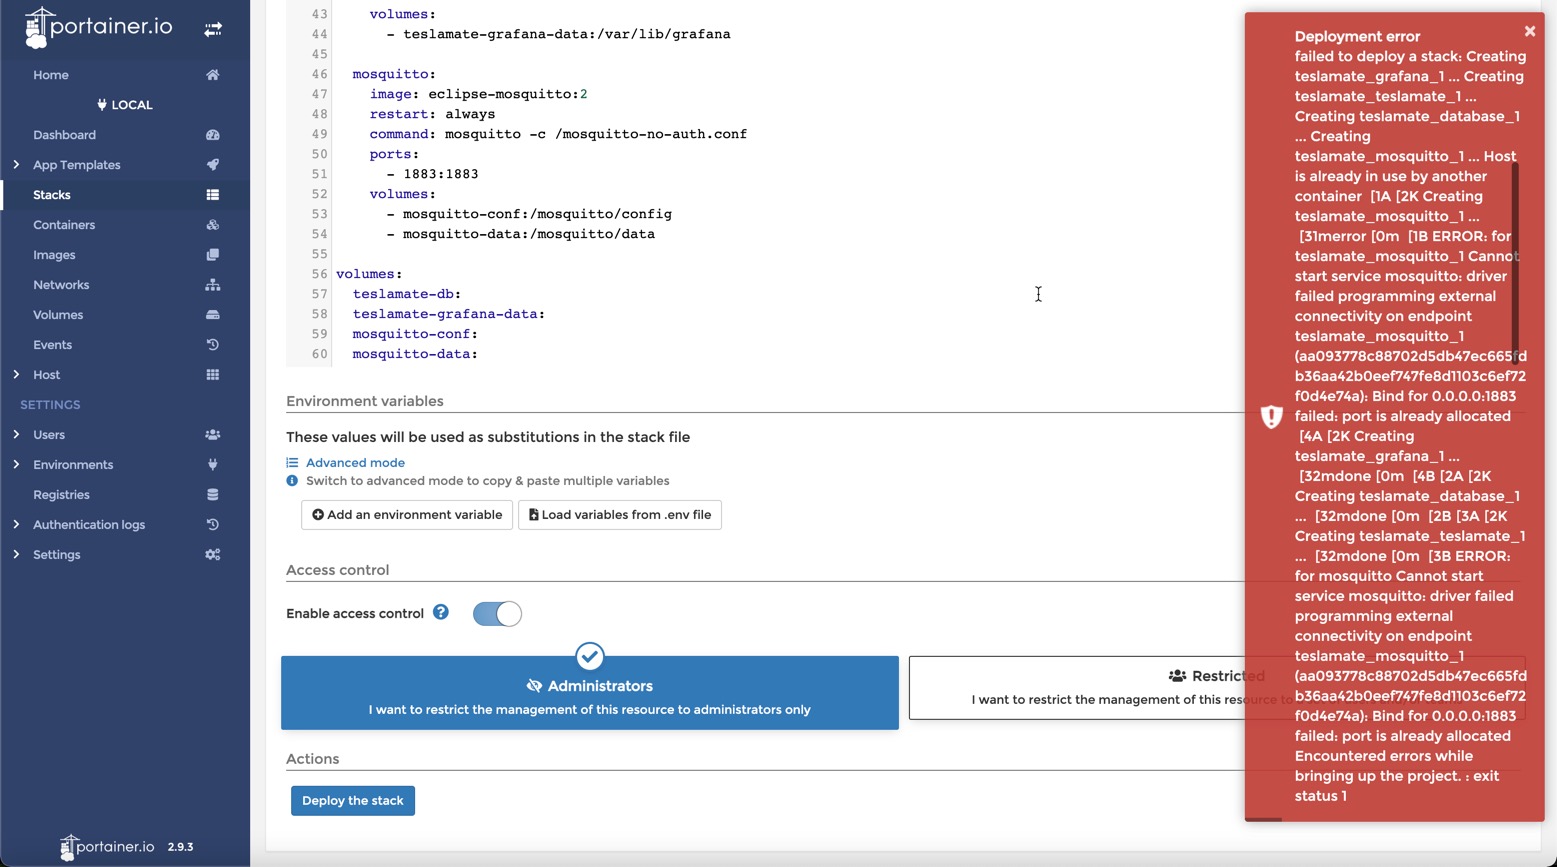
Task: Expand the Host submenu chevron
Action: pos(16,375)
